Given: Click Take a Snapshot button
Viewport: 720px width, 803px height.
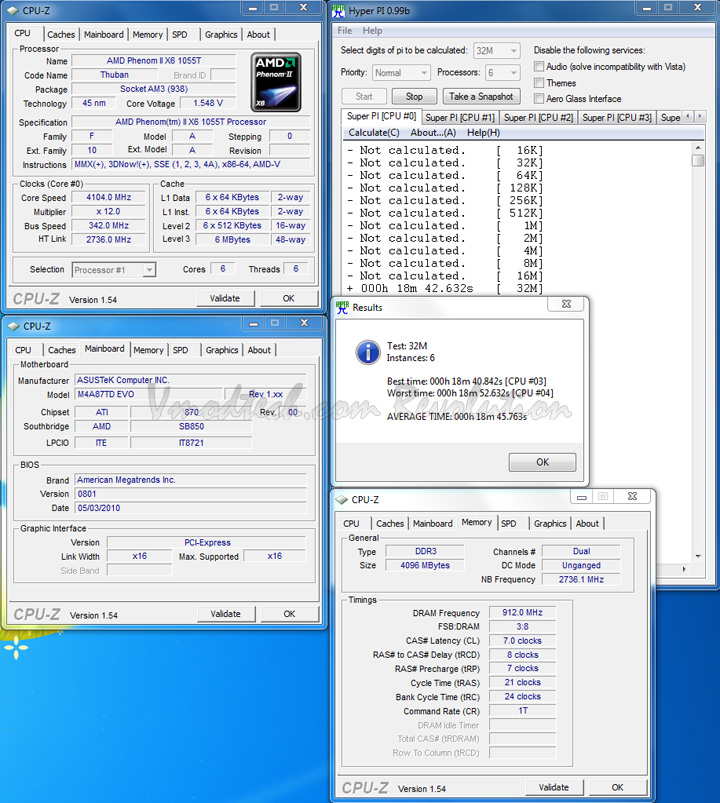Looking at the screenshot, I should (481, 96).
